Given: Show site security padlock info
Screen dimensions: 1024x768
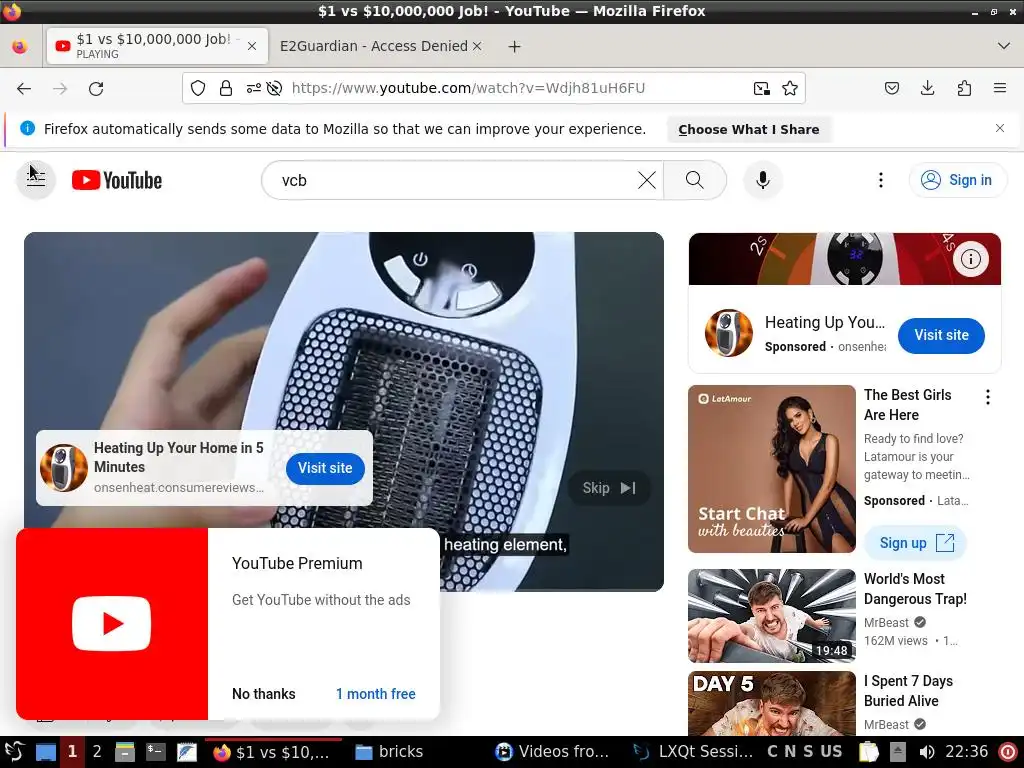Looking at the screenshot, I should pyautogui.click(x=226, y=88).
